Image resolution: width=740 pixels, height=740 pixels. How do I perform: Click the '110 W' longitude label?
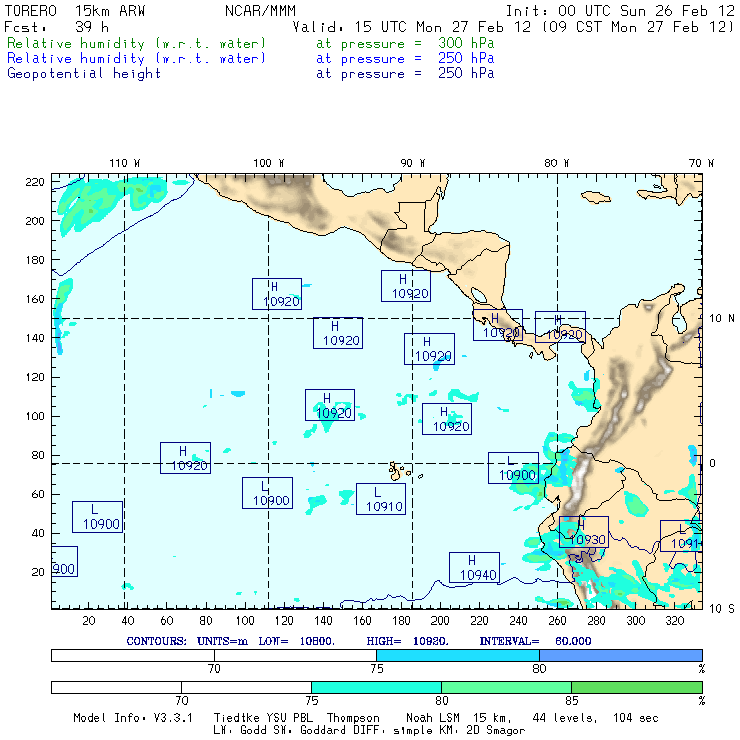click(x=125, y=163)
